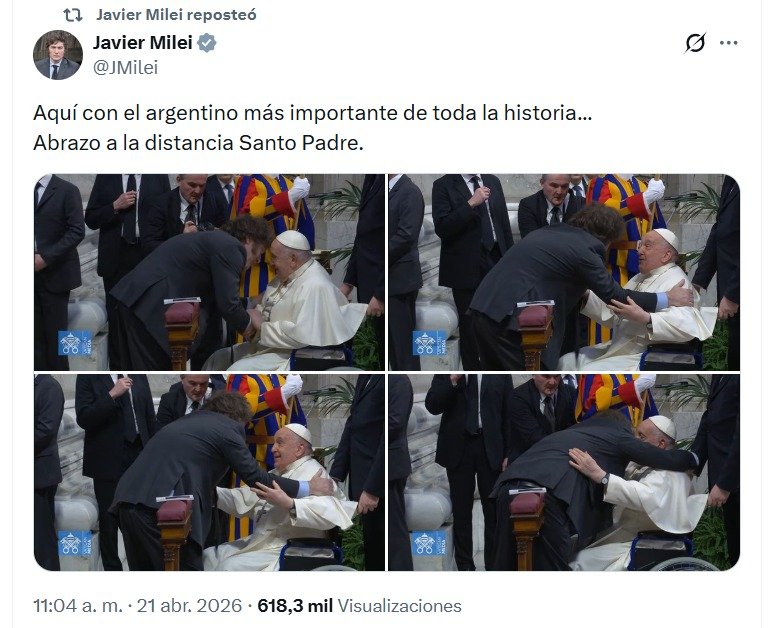The height and width of the screenshot is (628, 783).
Task: Click Vatican Media watermark in top-left photo
Action: pos(75,343)
